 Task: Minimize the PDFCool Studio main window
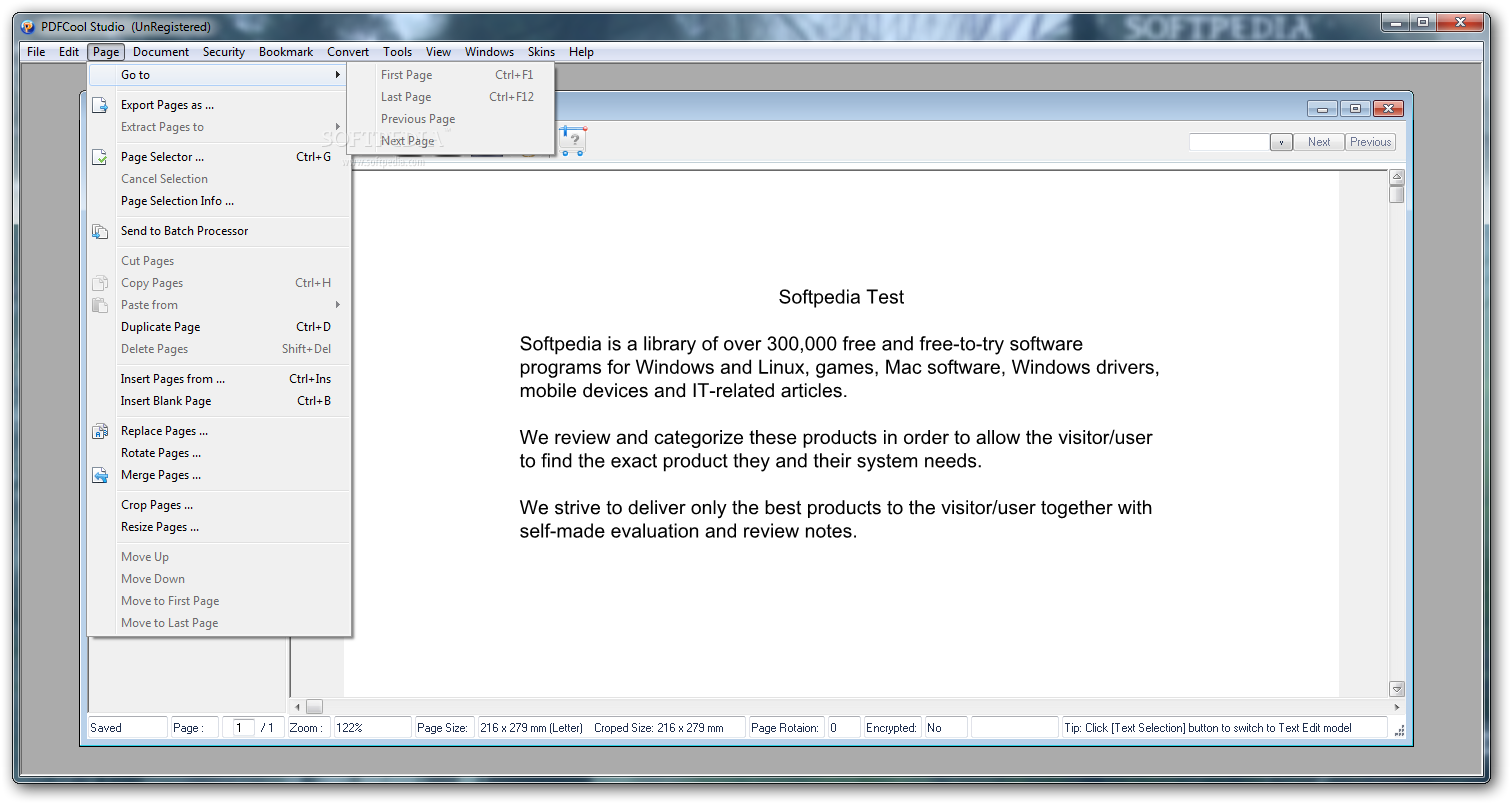(x=1395, y=22)
